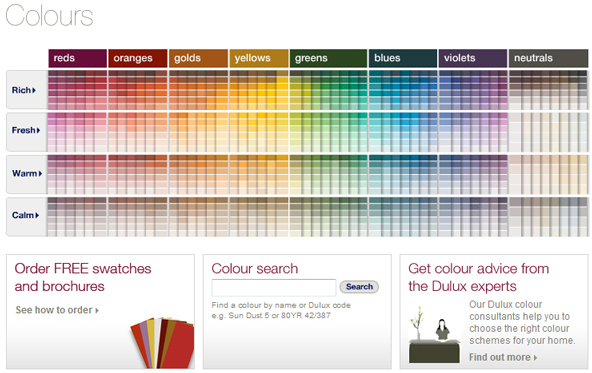The image size is (592, 373).
Task: Open the oranges colour tab
Action: pos(138,58)
